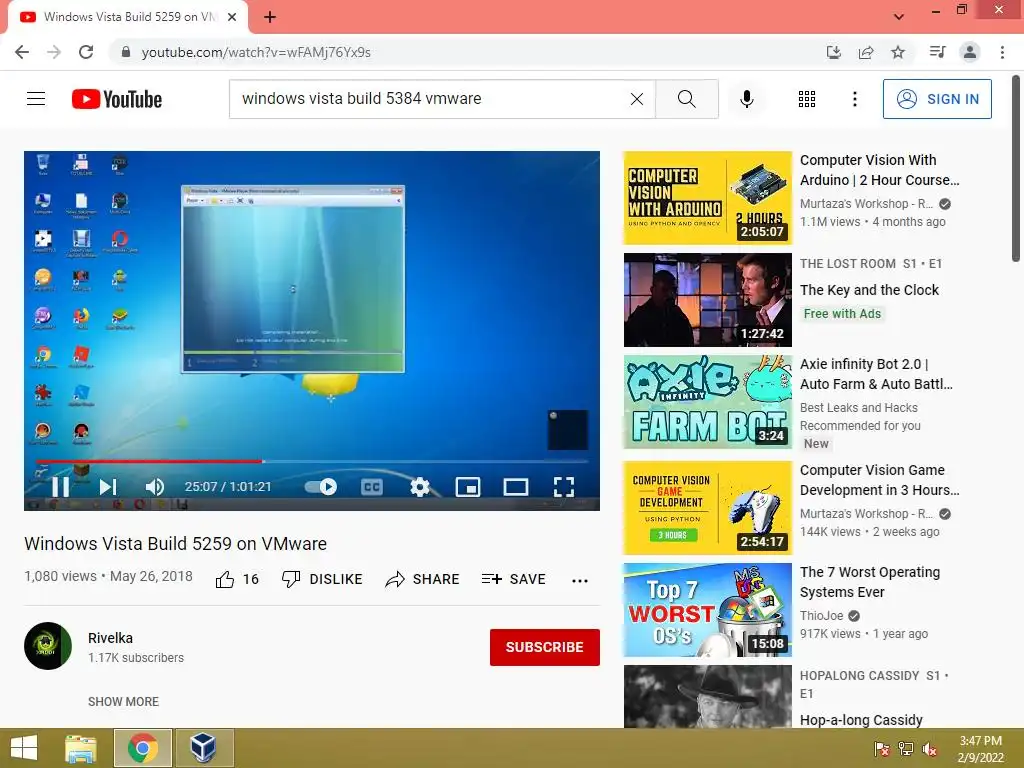Go forward in browser
Screen dimensions: 1024x768
(54, 52)
